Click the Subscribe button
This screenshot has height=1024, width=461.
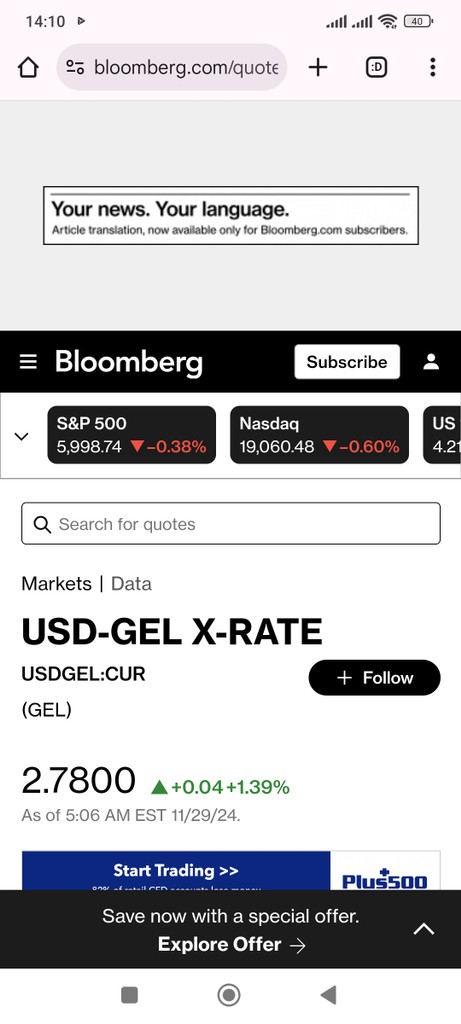tap(347, 362)
